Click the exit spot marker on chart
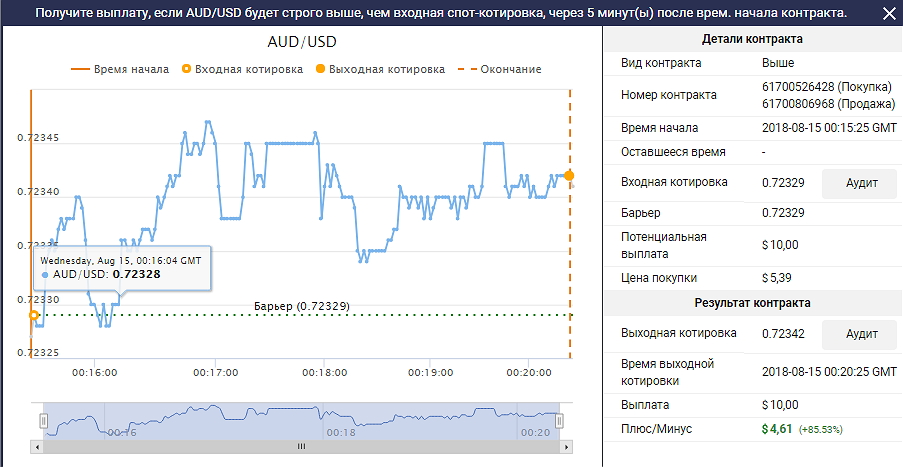 (570, 176)
